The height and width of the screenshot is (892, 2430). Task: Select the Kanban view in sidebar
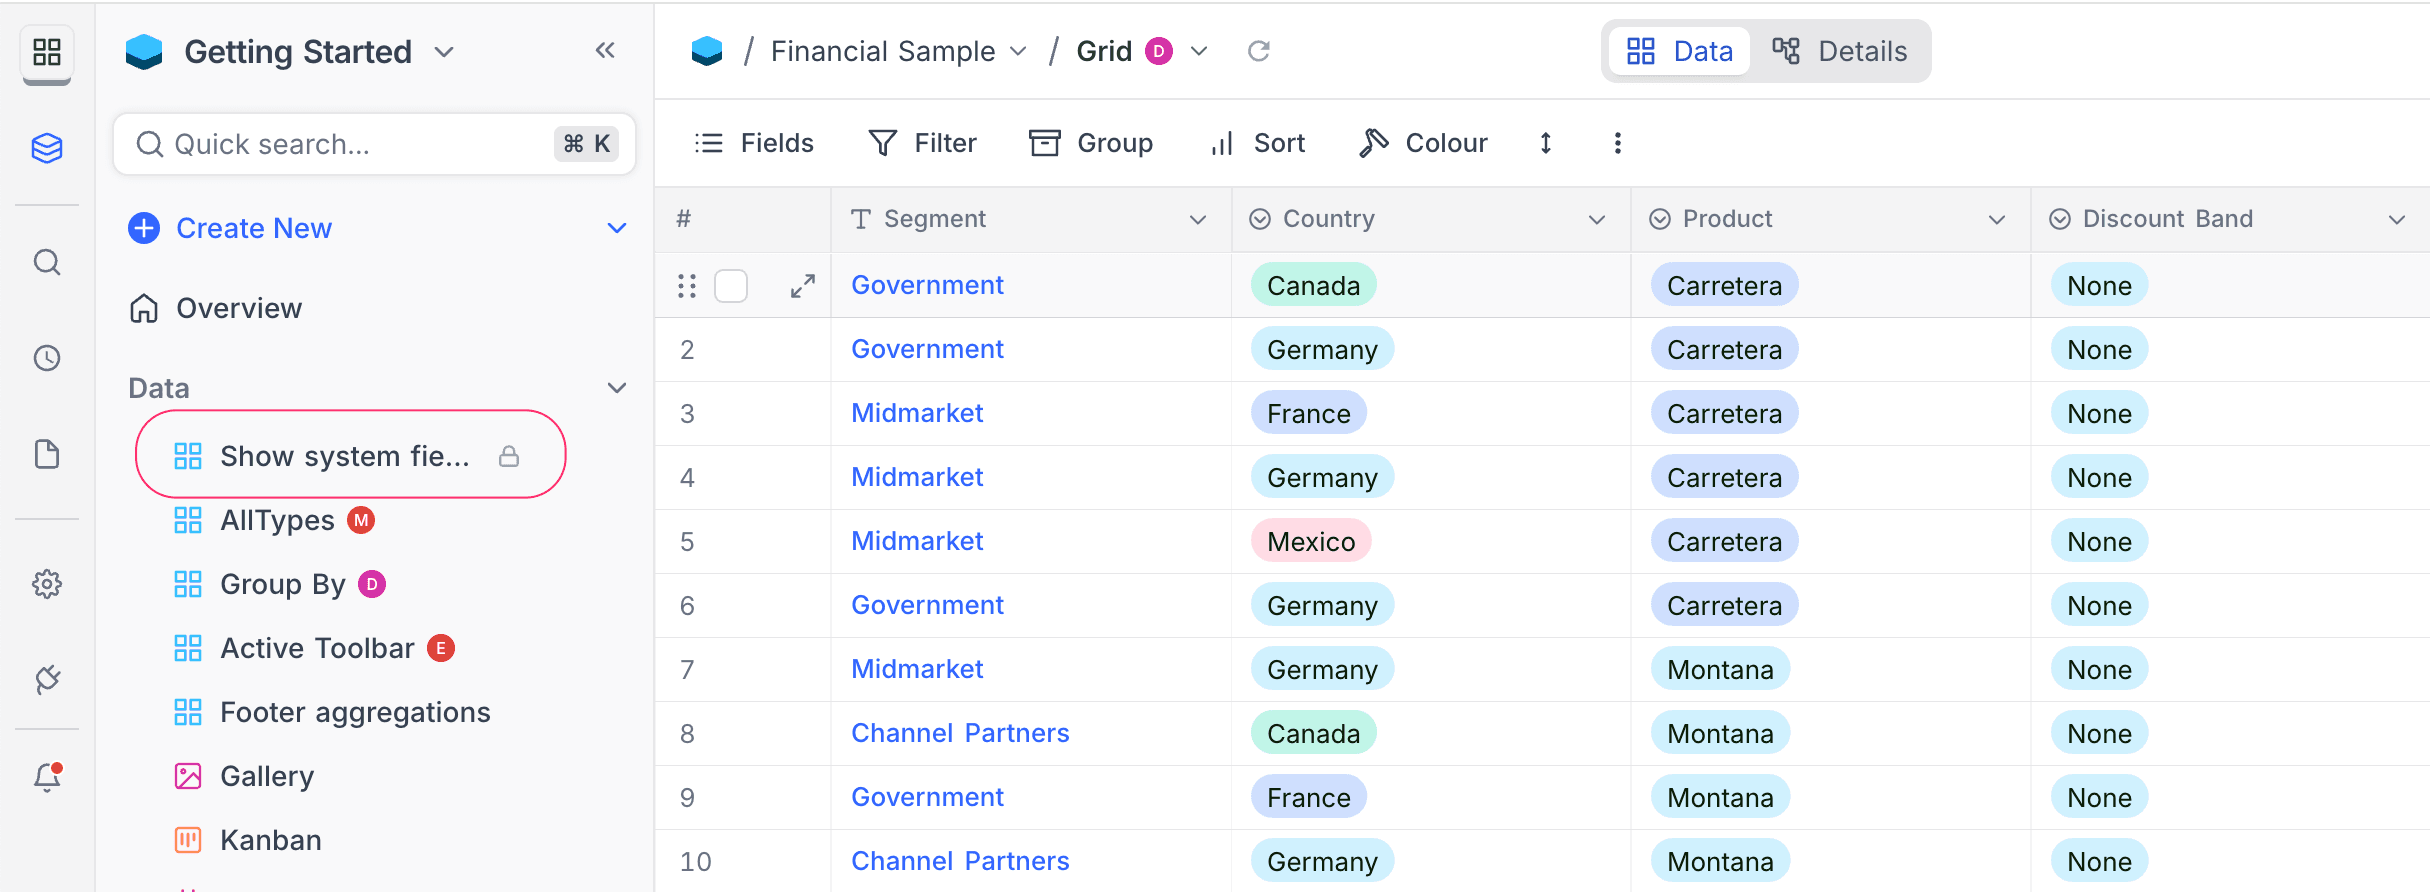click(x=270, y=840)
